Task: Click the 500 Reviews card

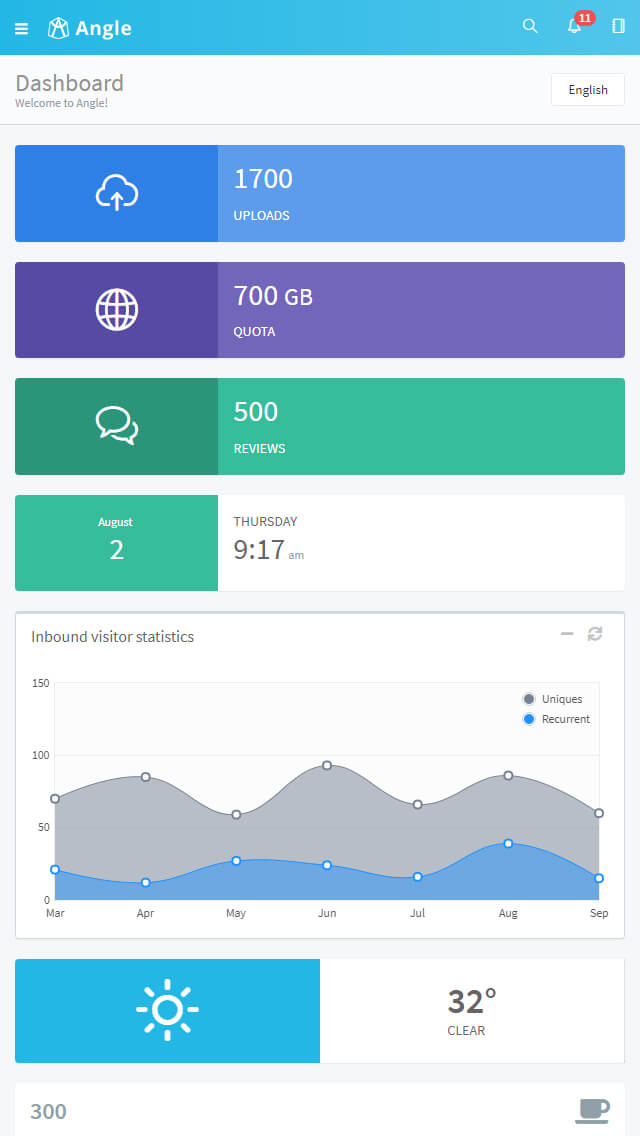Action: pos(420,426)
